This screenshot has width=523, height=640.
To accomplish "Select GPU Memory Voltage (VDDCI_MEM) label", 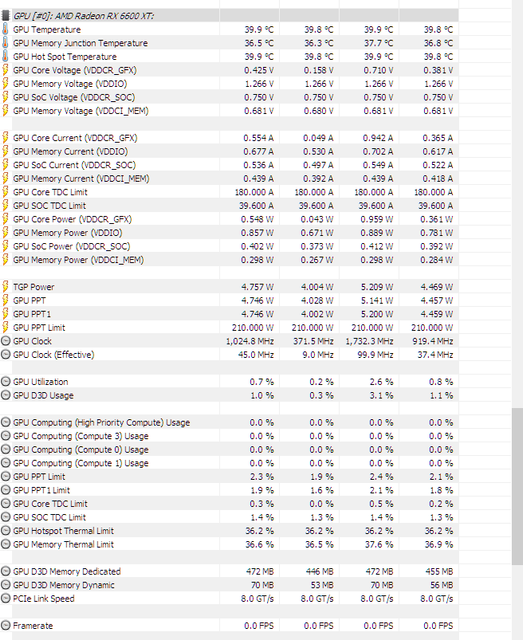I will click(81, 111).
